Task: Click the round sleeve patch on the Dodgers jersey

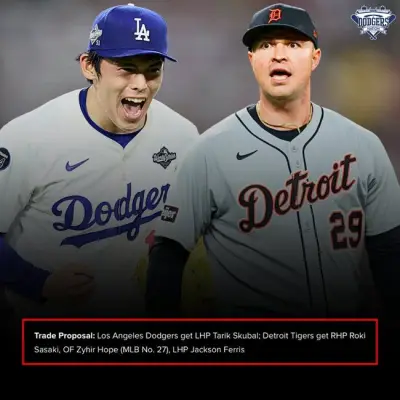Action: click(x=4, y=159)
